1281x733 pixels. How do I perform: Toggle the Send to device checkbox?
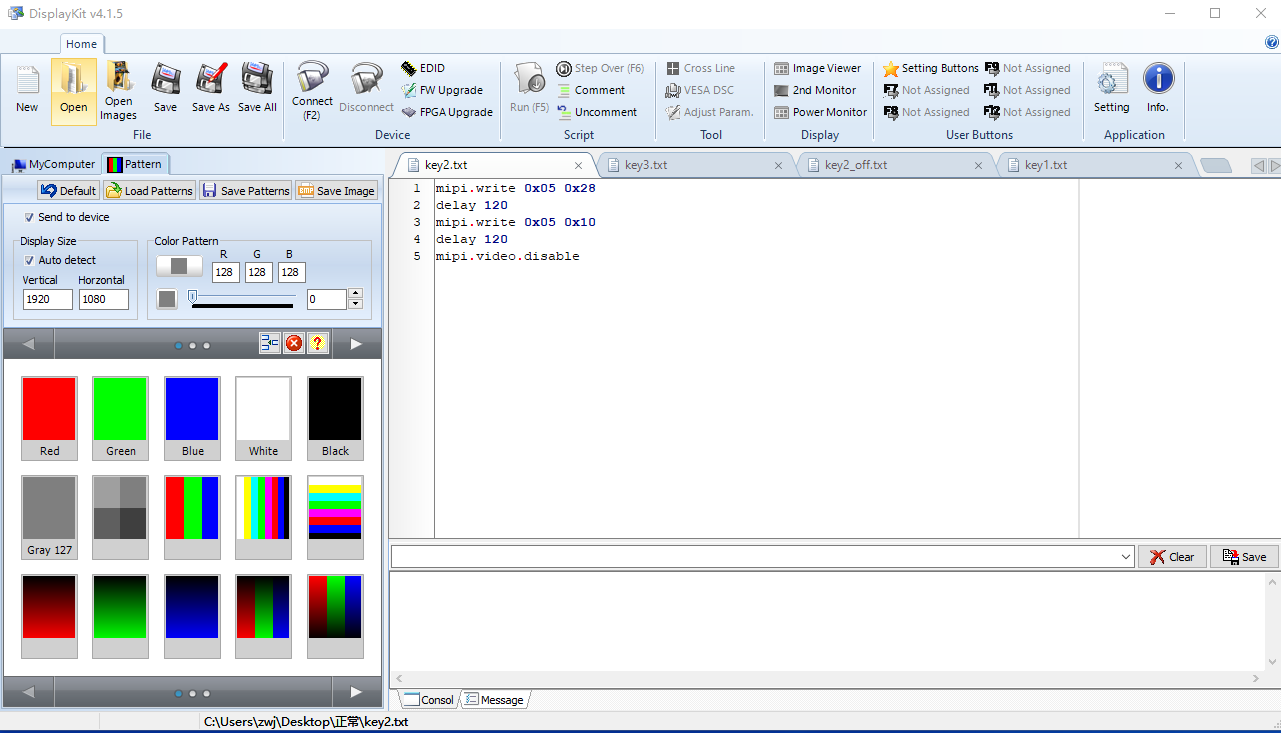pyautogui.click(x=29, y=217)
